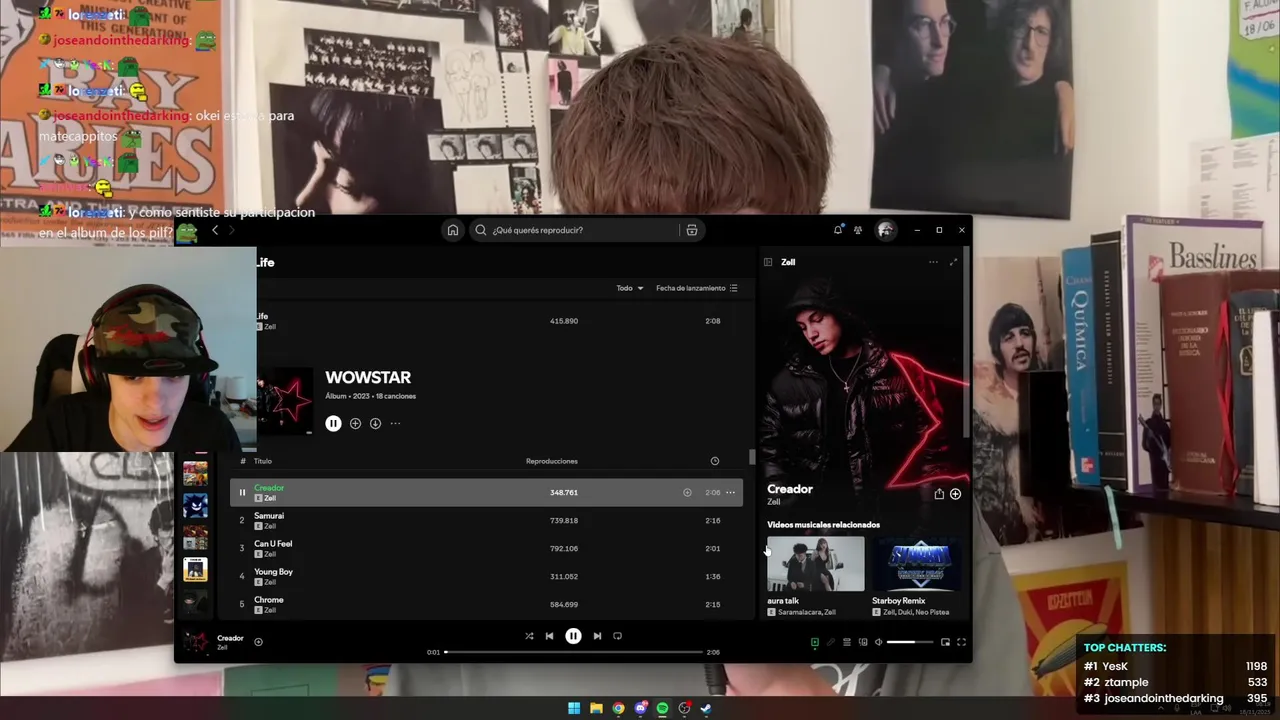The width and height of the screenshot is (1280, 720).
Task: Toggle shuffle playback
Action: click(x=529, y=636)
